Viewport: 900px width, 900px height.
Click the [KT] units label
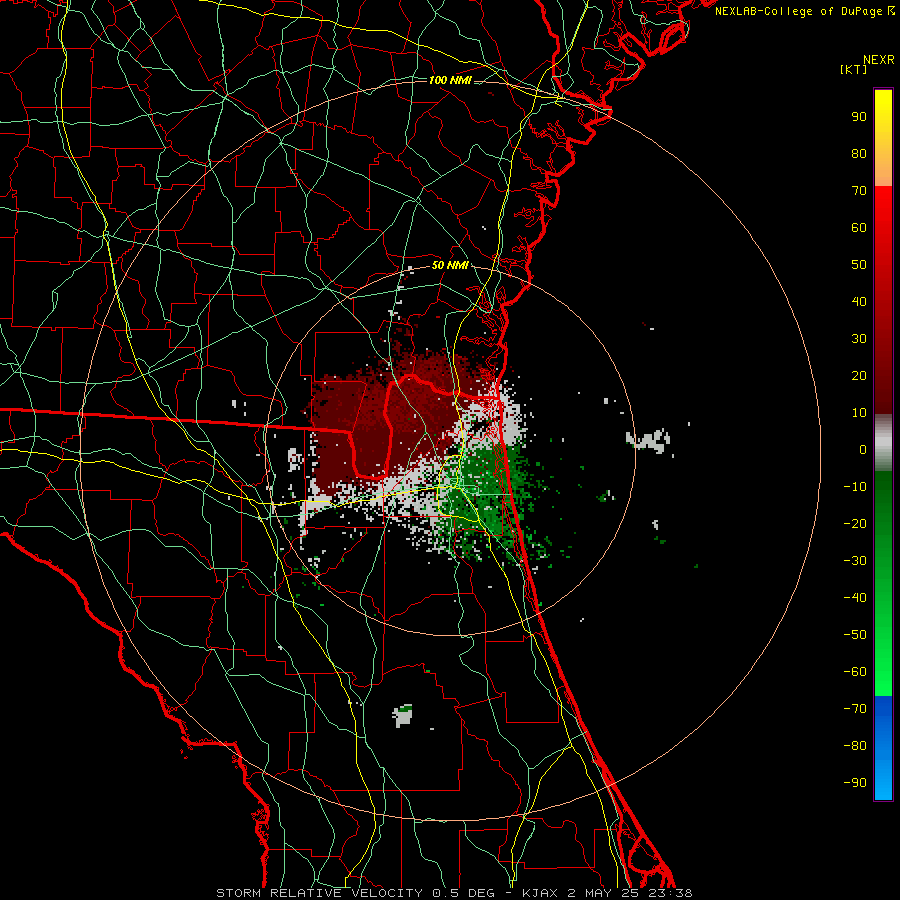pyautogui.click(x=853, y=69)
